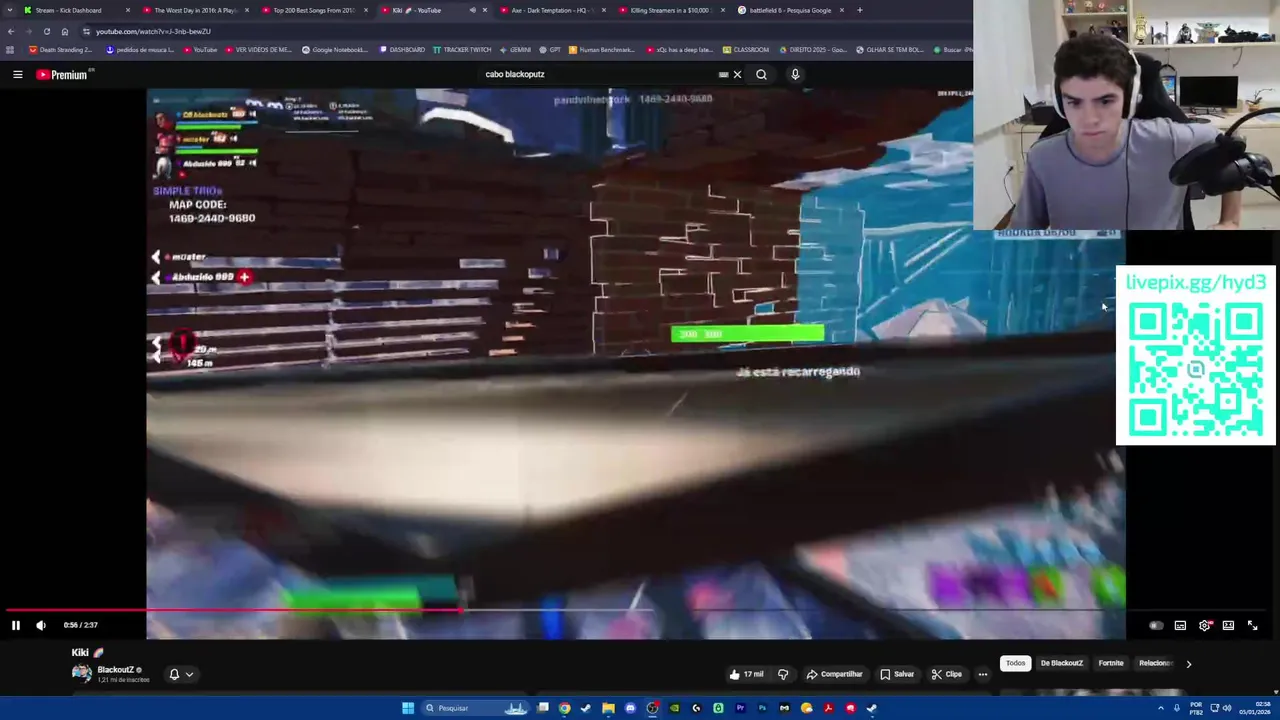This screenshot has width=1280, height=720.
Task: Switch to 'The Worst Day in 2016' tab
Action: point(195,10)
